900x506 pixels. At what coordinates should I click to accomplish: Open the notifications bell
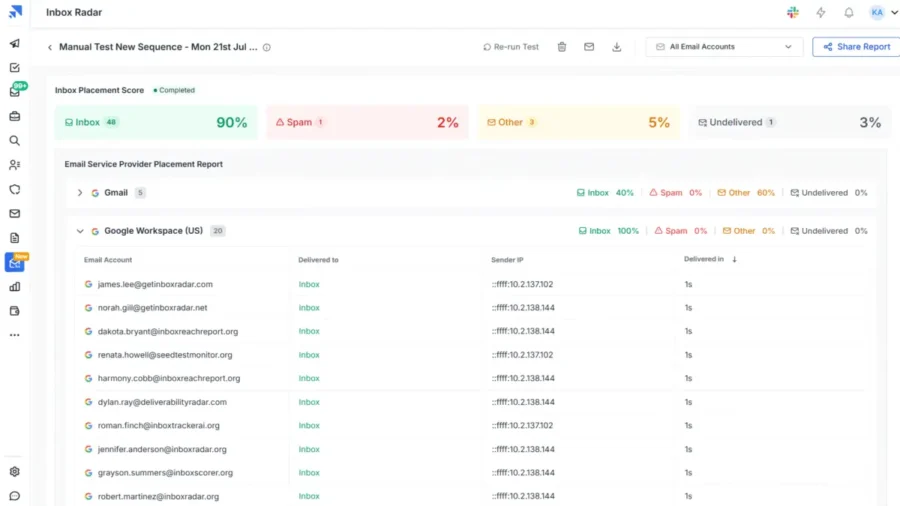pos(849,13)
